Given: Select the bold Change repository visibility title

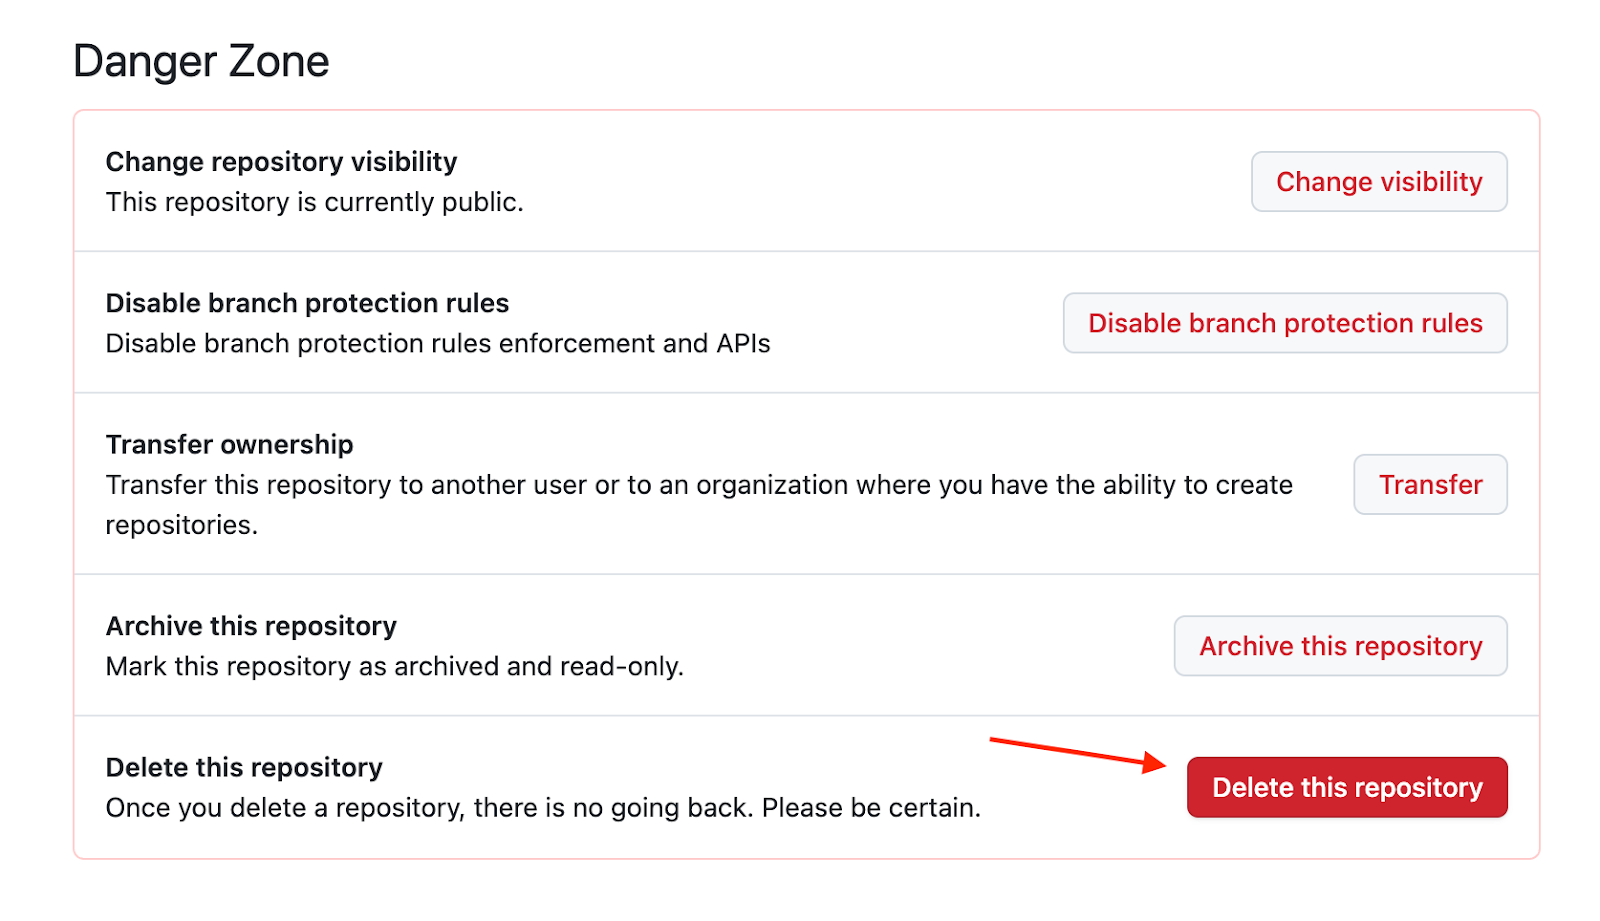Looking at the screenshot, I should tap(281, 162).
